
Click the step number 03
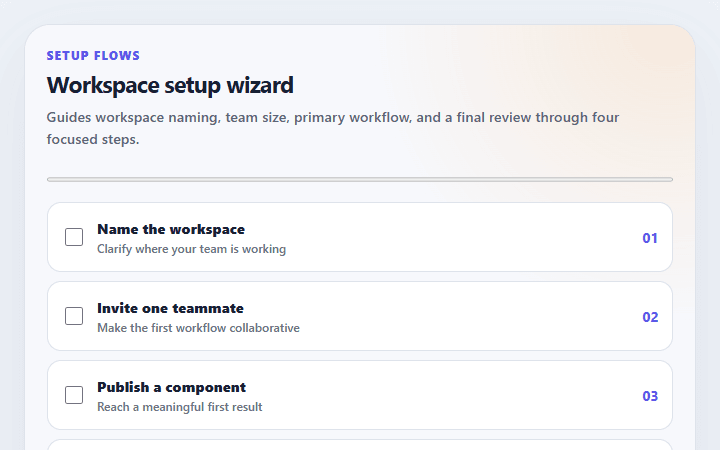[x=650, y=396]
